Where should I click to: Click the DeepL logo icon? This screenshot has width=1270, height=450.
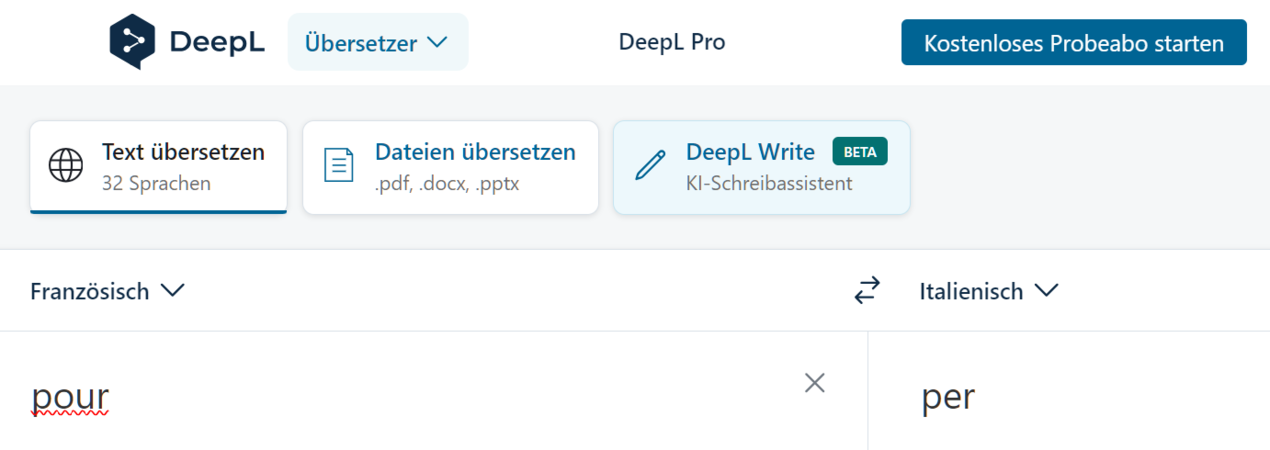[133, 42]
